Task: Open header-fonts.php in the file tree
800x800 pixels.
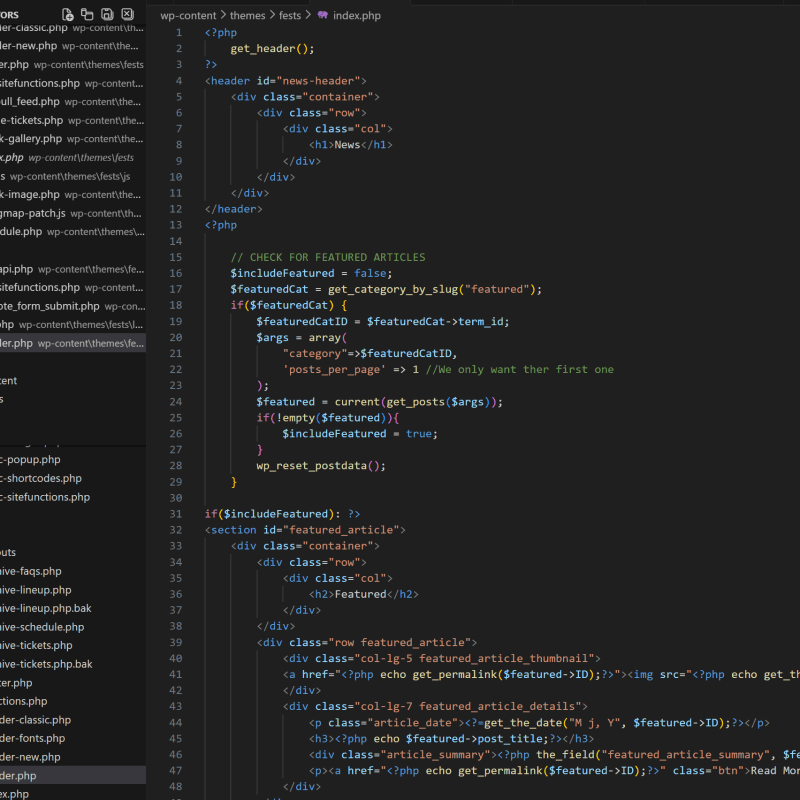Action: 35,738
